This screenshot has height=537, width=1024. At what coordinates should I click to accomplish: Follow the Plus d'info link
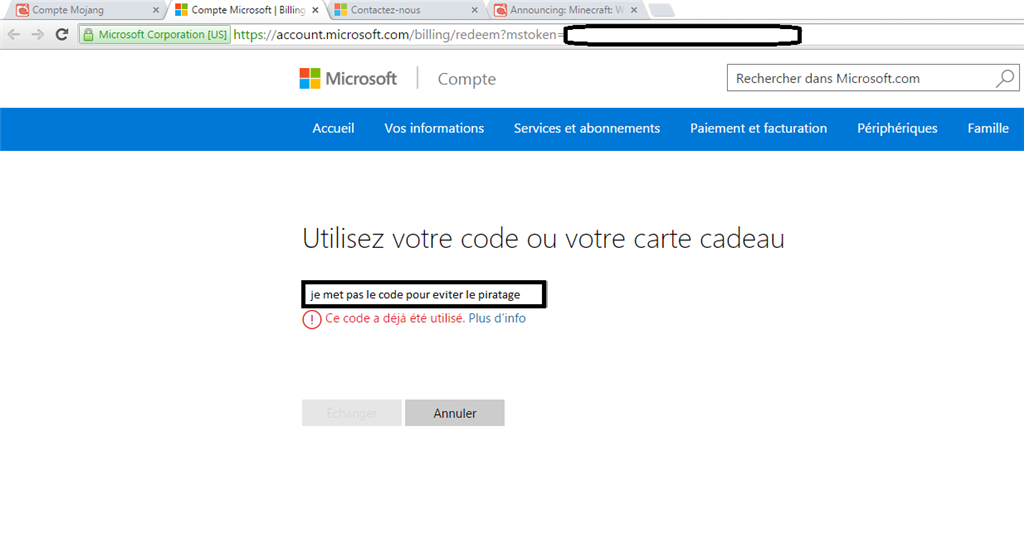coord(497,318)
